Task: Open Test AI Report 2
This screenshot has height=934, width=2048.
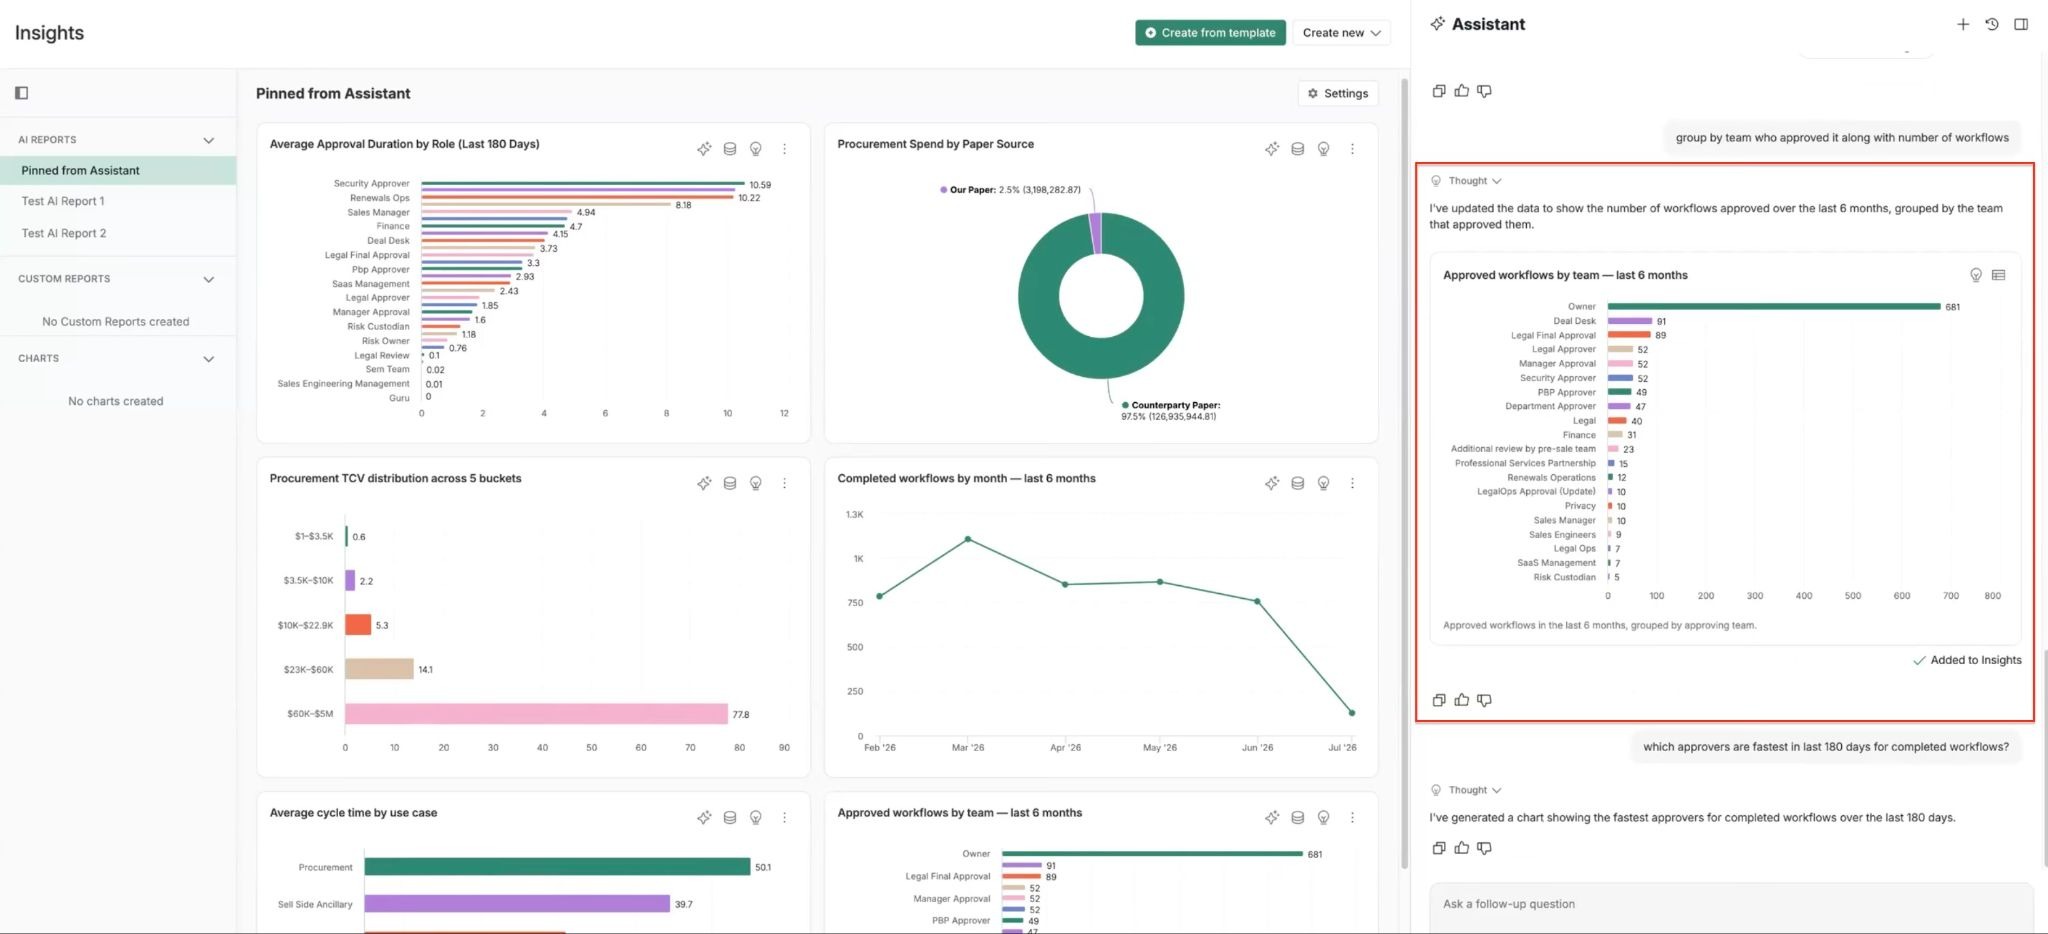Action: click(64, 233)
